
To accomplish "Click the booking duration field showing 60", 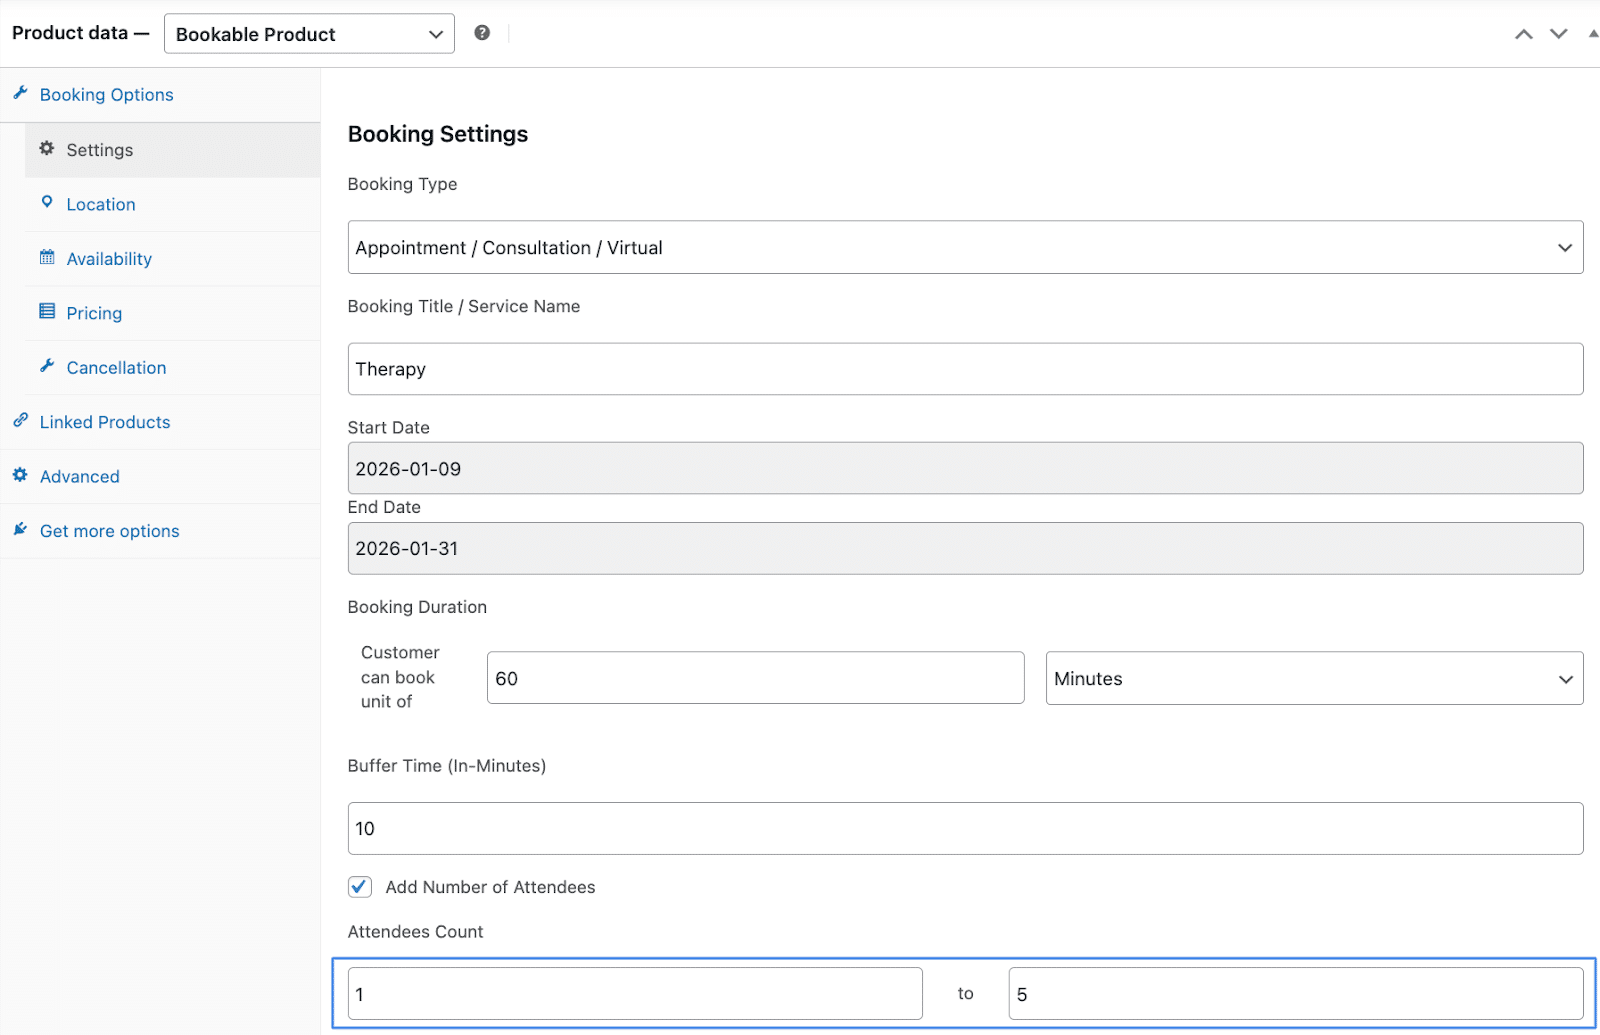I will click(x=755, y=678).
